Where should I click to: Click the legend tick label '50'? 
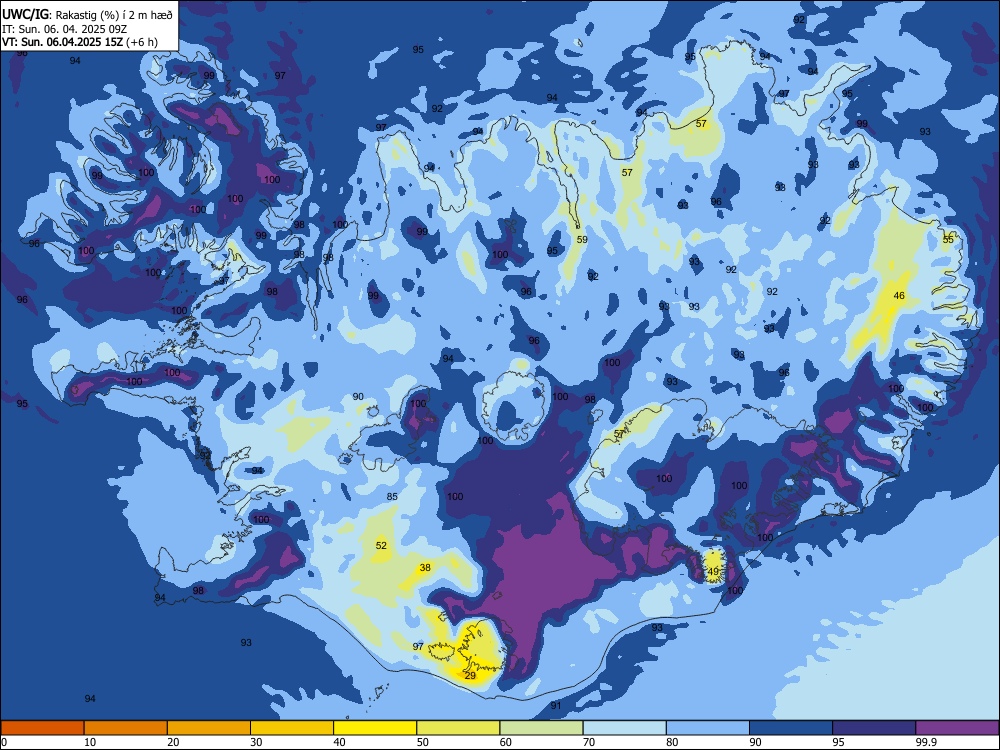click(x=422, y=742)
